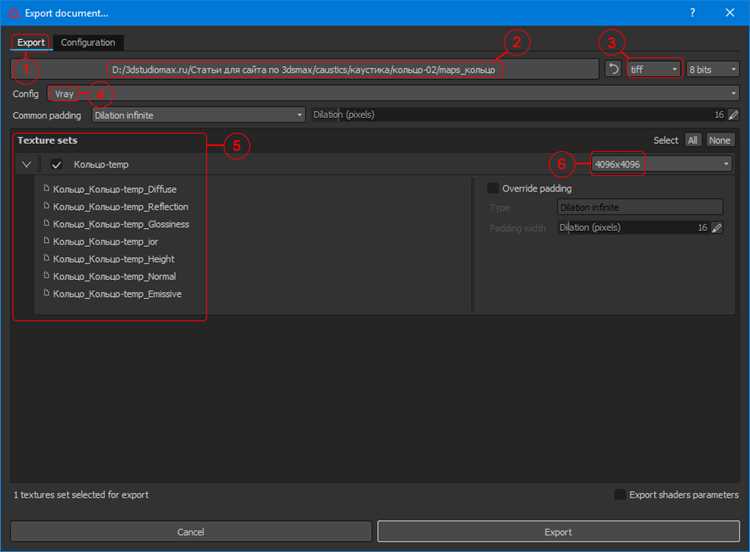Enable the Override padding checkbox
The image size is (750, 552).
point(493,188)
